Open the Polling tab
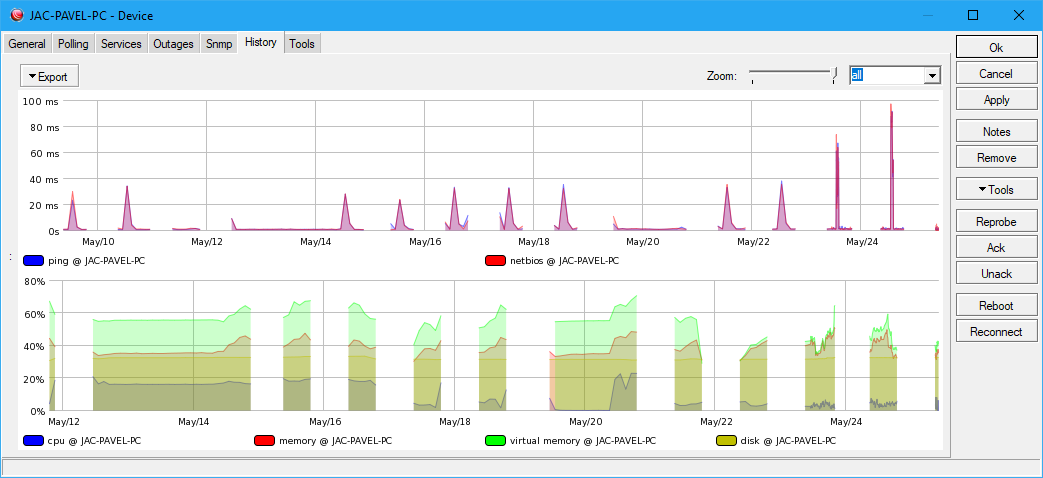 73,44
